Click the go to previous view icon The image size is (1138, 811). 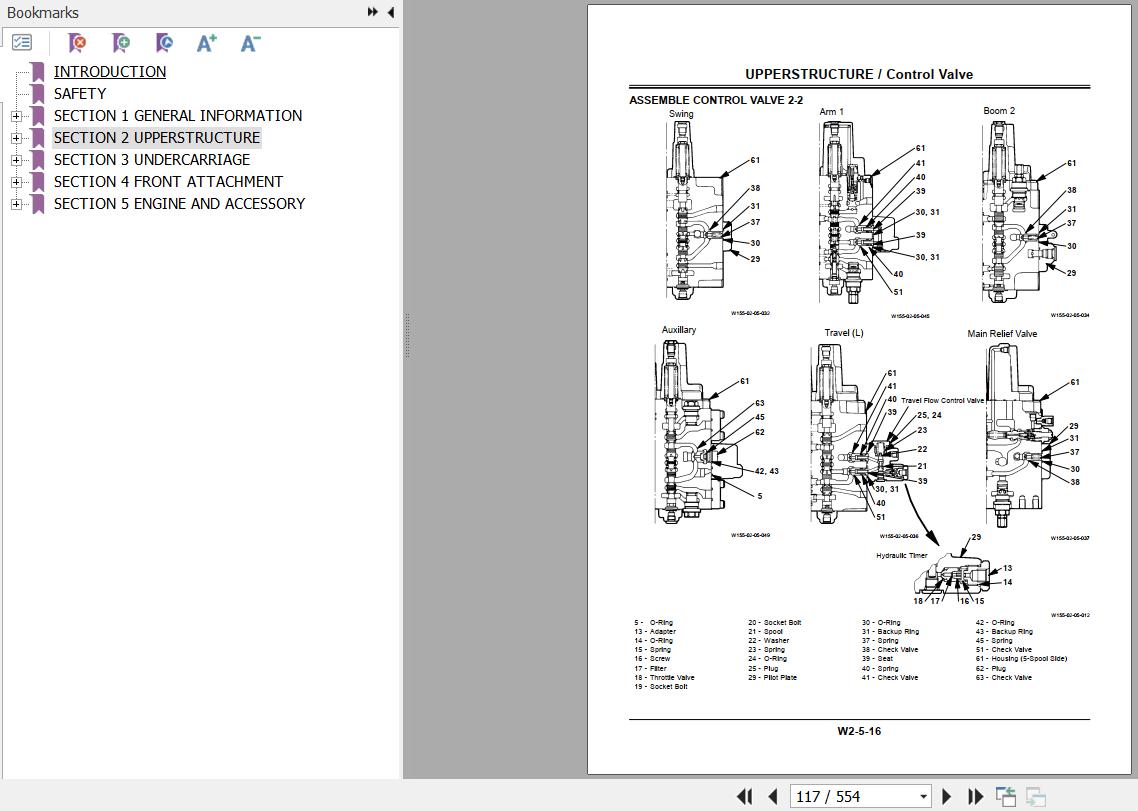click(1006, 796)
